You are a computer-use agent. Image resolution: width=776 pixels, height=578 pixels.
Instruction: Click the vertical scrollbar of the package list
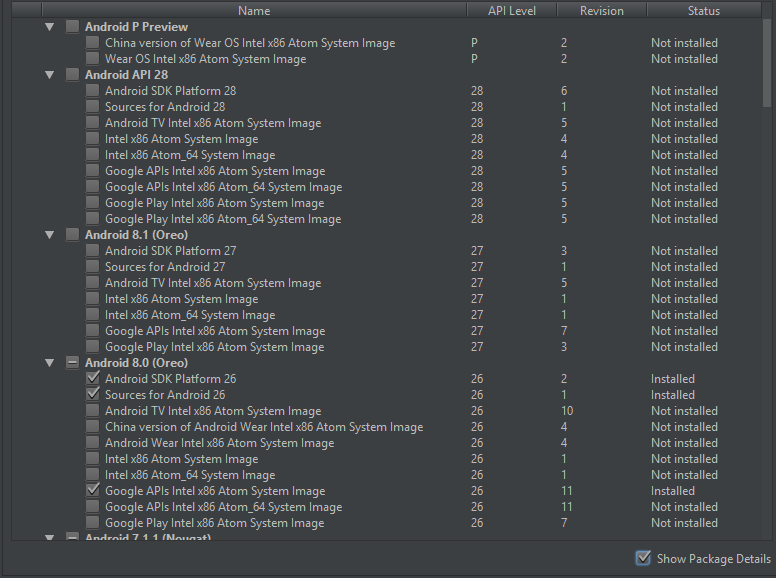tap(767, 60)
